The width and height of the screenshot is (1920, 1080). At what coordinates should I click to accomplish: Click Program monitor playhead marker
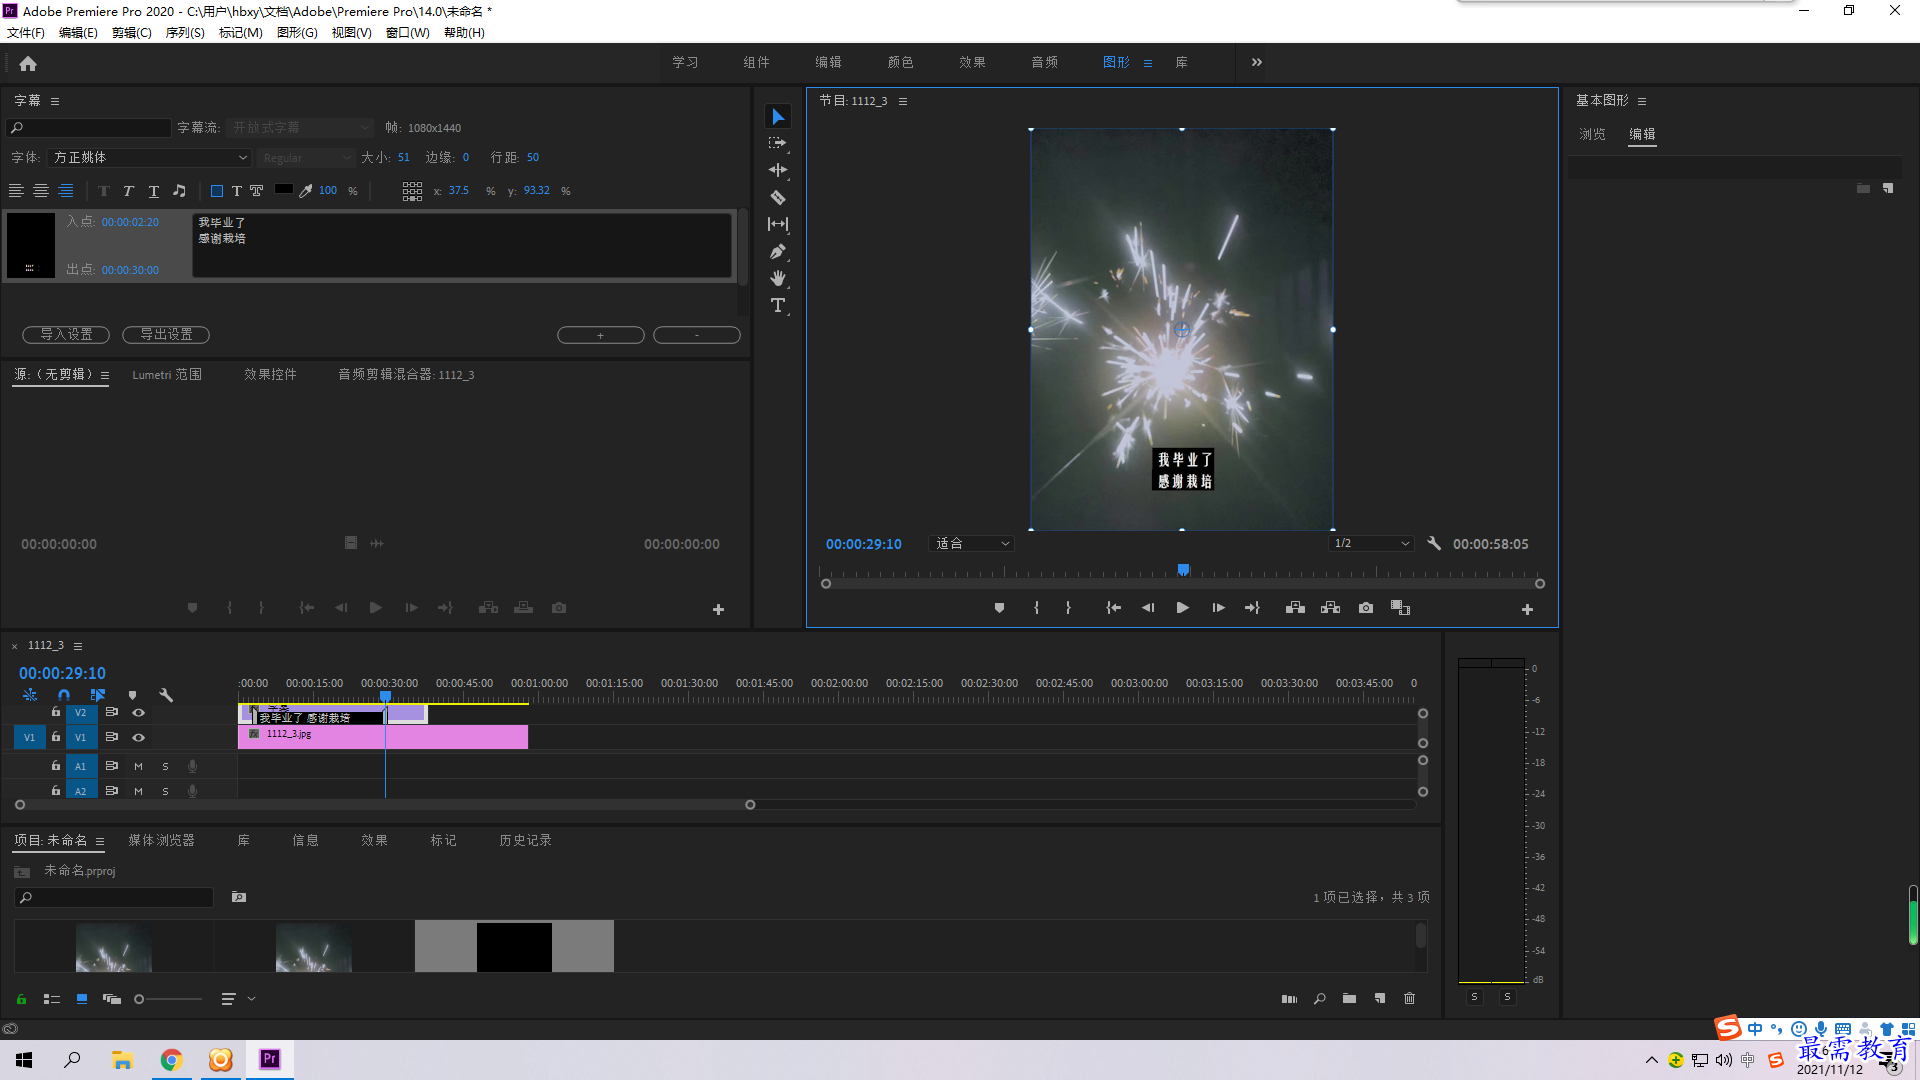coord(1183,569)
